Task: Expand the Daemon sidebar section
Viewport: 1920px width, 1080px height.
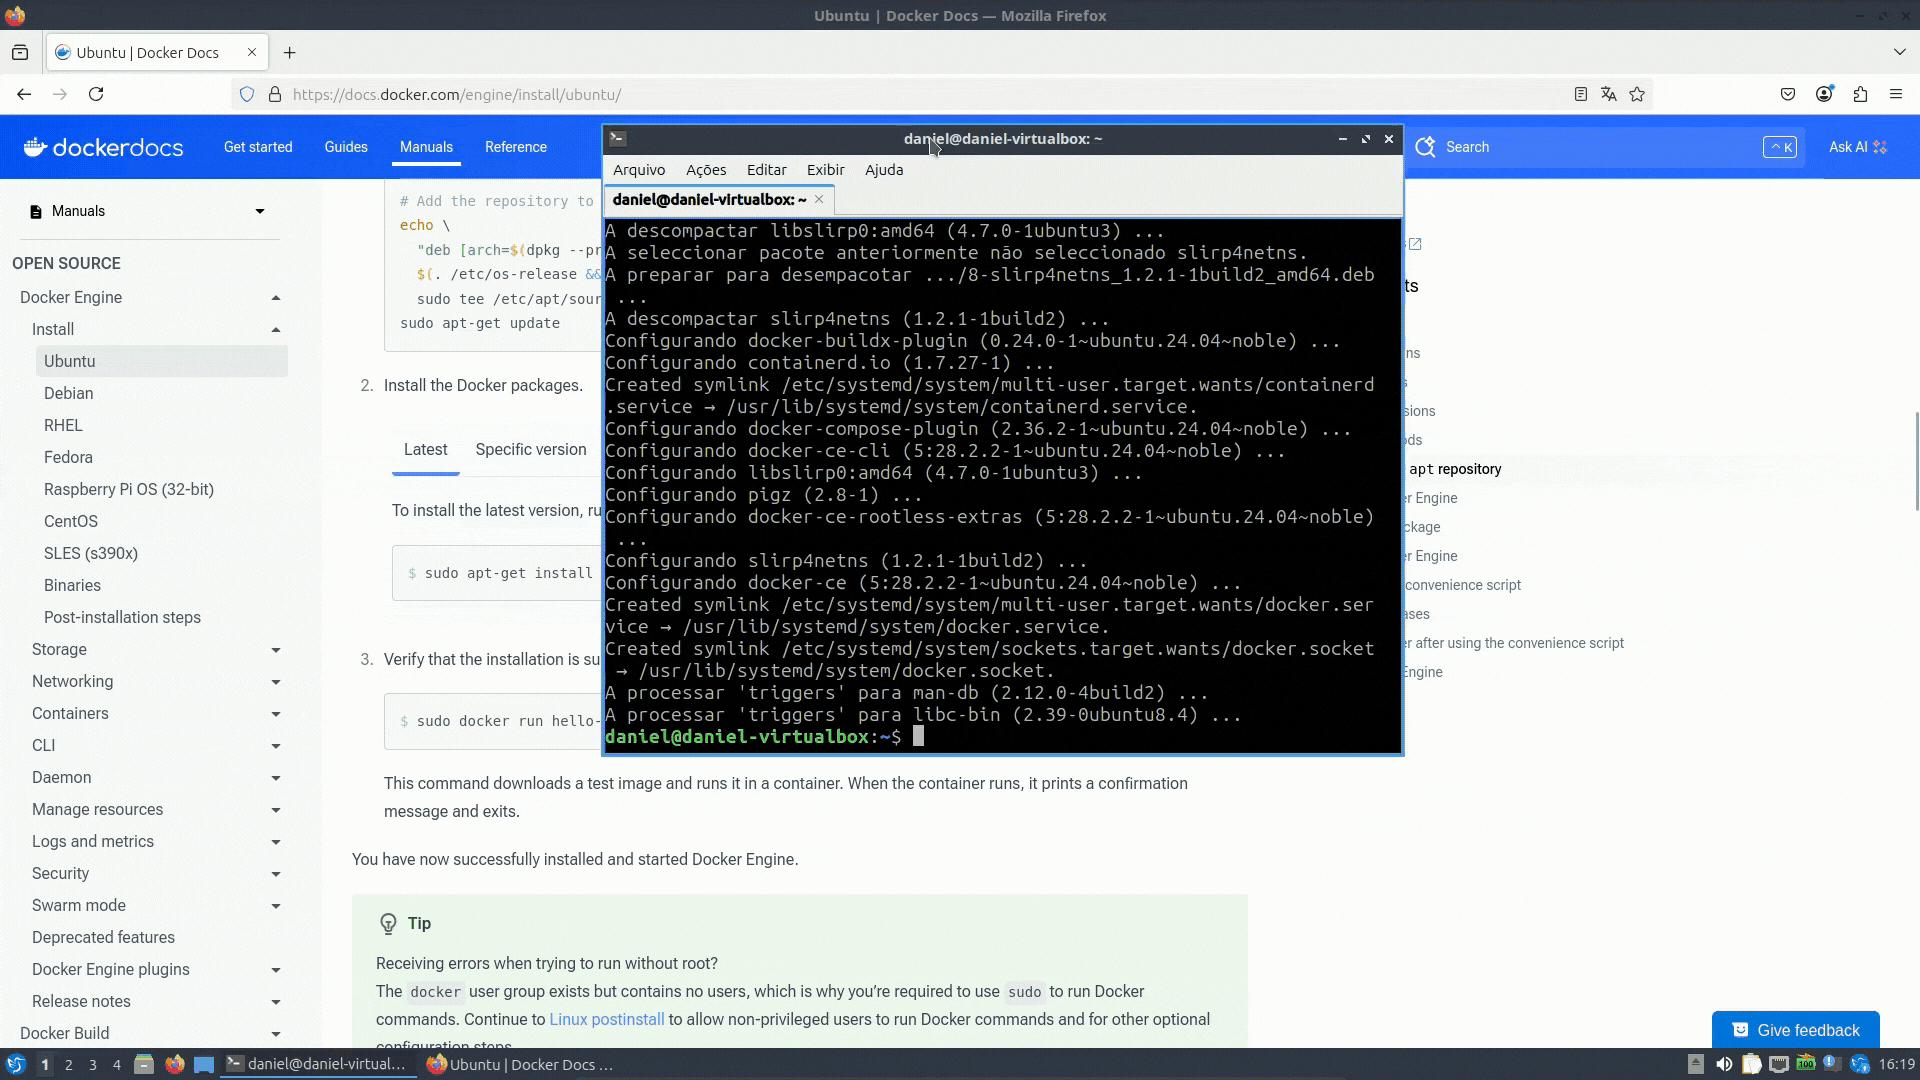Action: coord(276,778)
